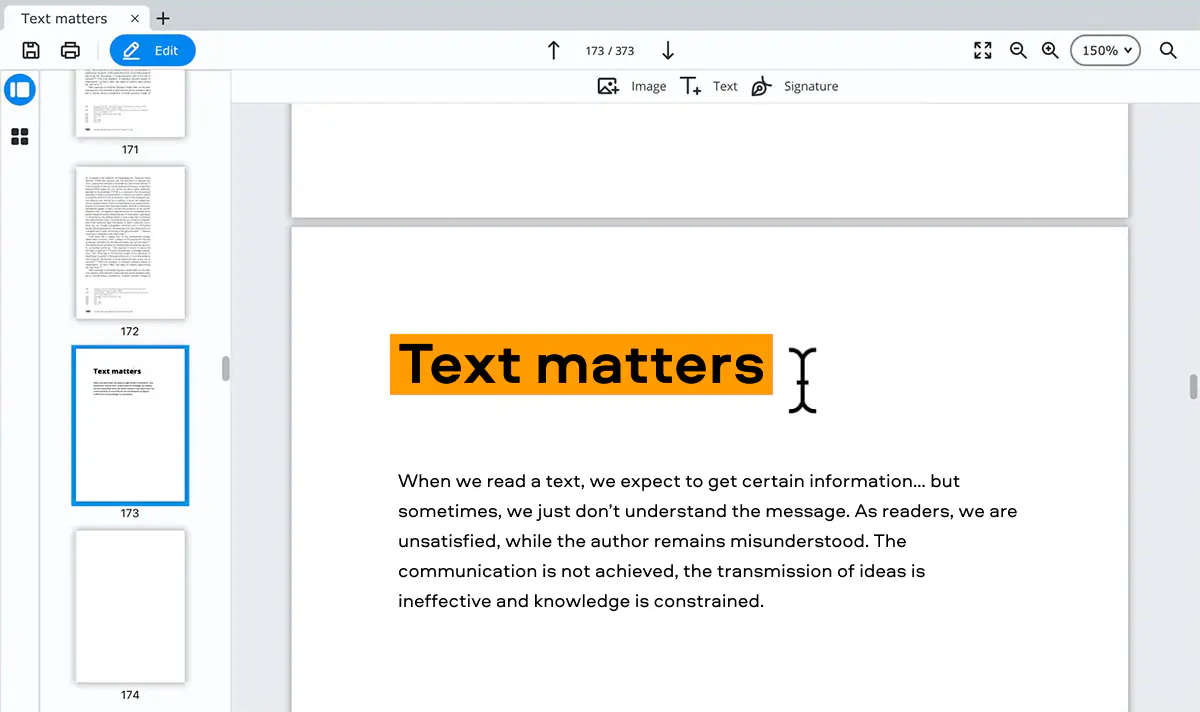1200x712 pixels.
Task: Go to next page with down arrow
Action: click(x=668, y=51)
